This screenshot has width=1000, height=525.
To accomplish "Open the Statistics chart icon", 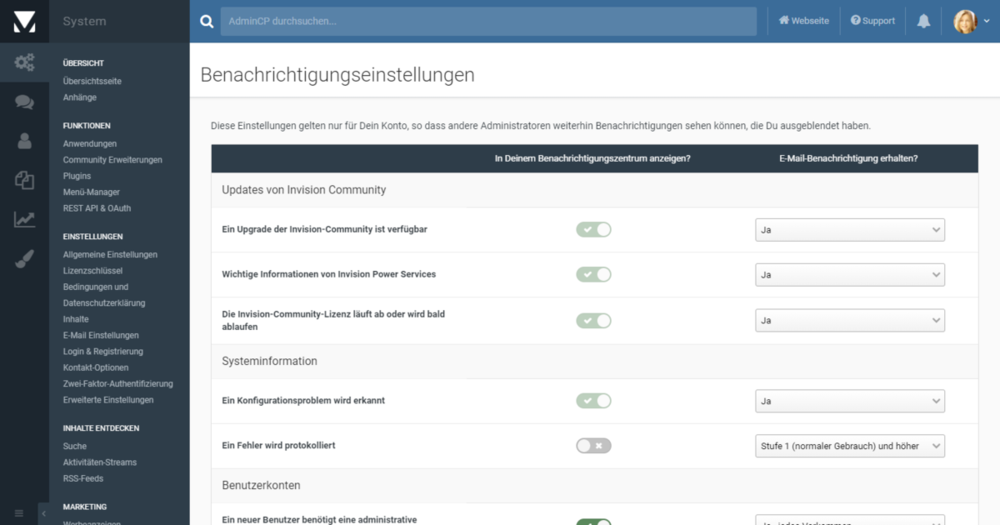I will (24, 219).
